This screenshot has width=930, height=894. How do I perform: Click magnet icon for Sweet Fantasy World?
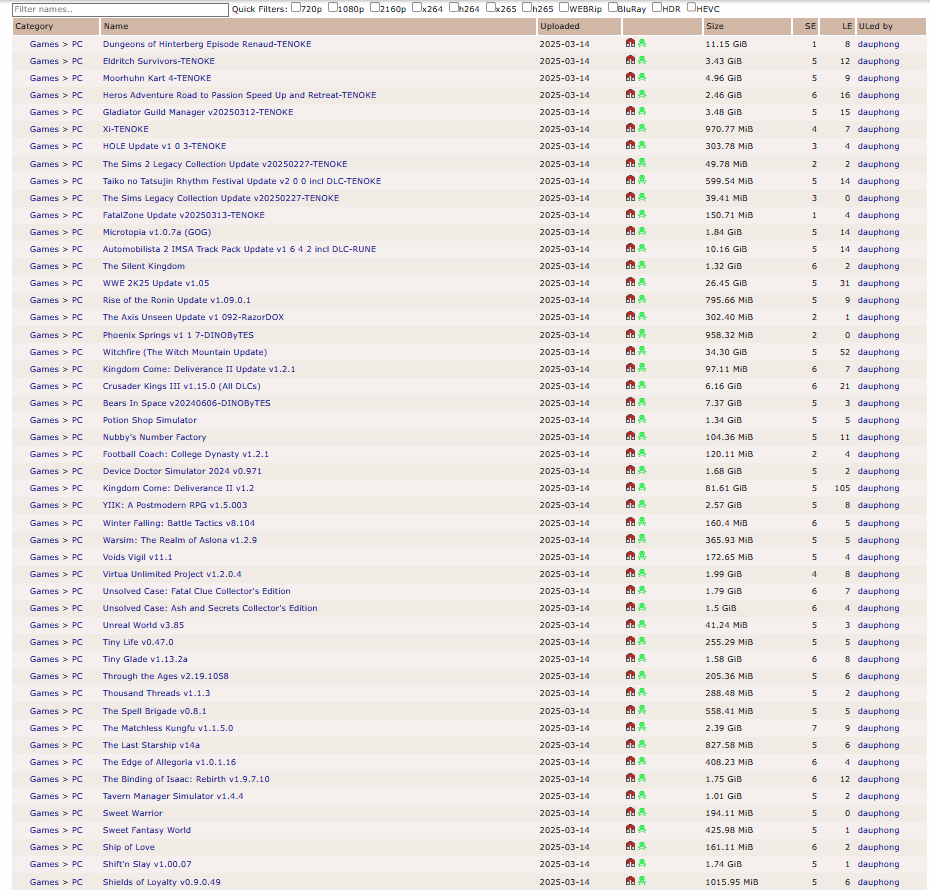(630, 829)
